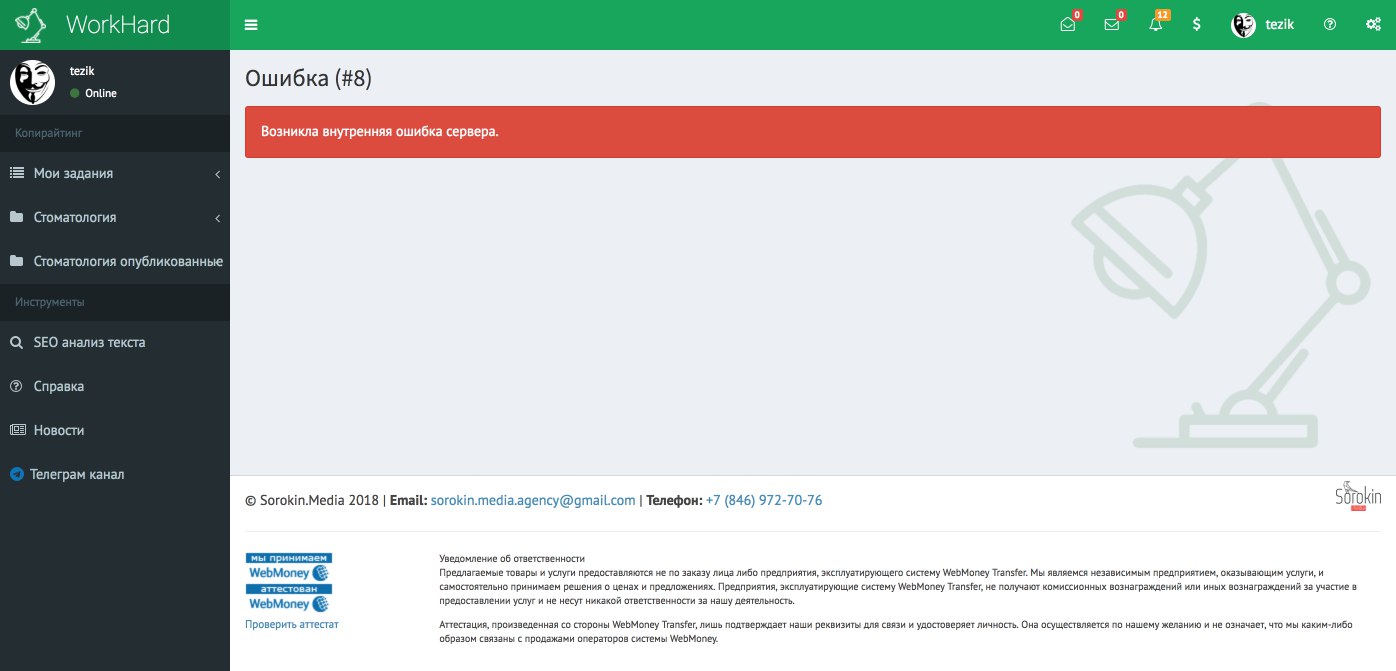Click the Уведомление об ответственности heading
The width and height of the screenshot is (1396, 671).
[x=512, y=558]
